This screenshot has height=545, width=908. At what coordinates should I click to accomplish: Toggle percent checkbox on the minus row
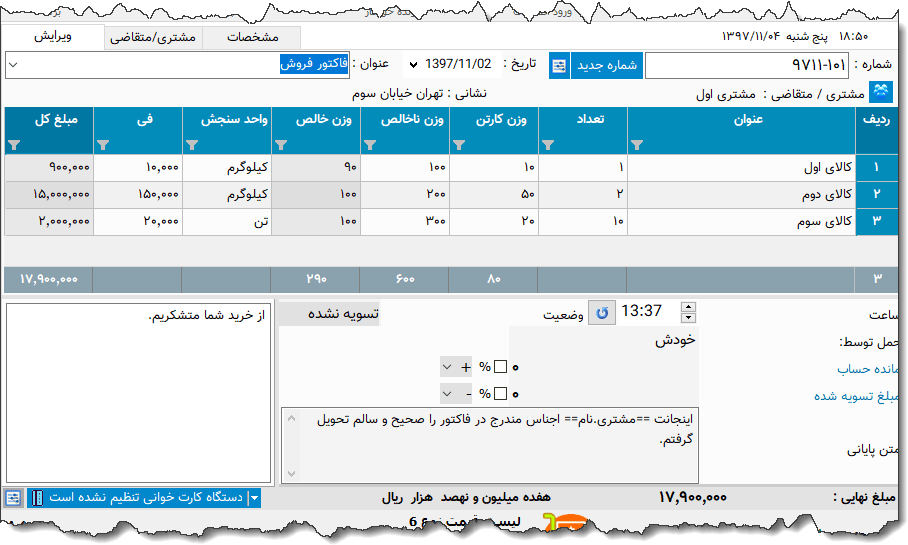(501, 393)
